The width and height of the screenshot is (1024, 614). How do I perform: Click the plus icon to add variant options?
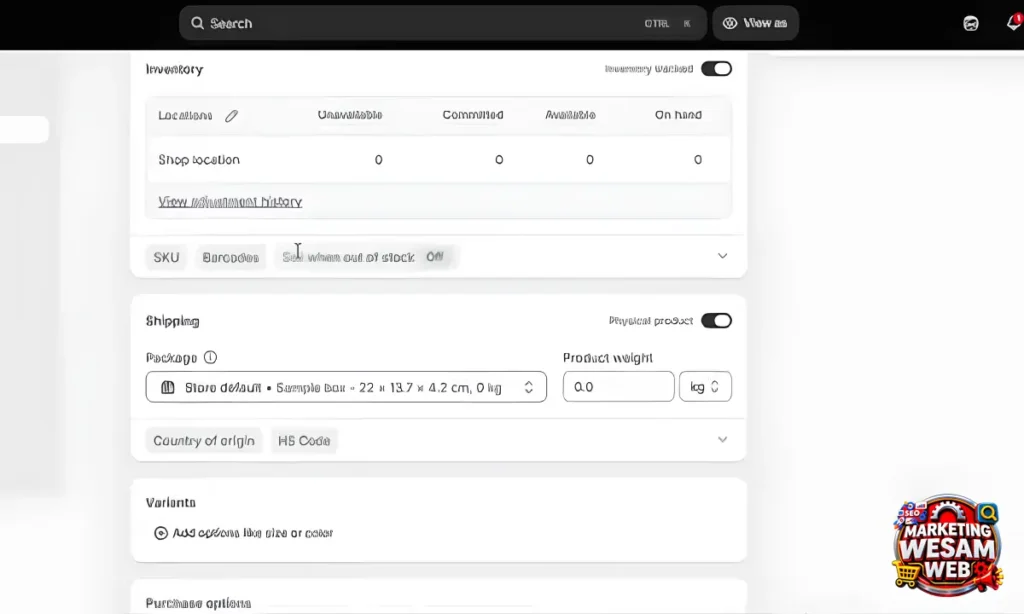click(161, 533)
